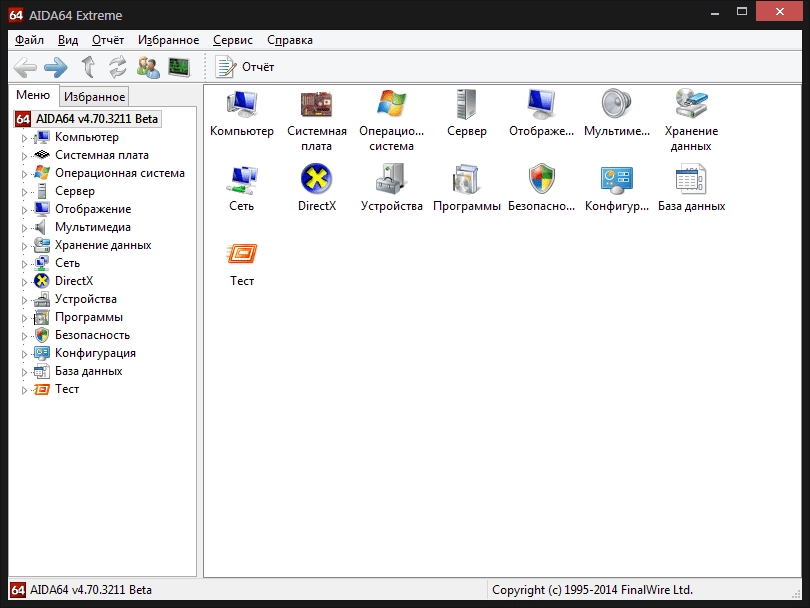The image size is (810, 608).
Task: Click the Copyright FinalWire status bar text
Action: point(592,590)
